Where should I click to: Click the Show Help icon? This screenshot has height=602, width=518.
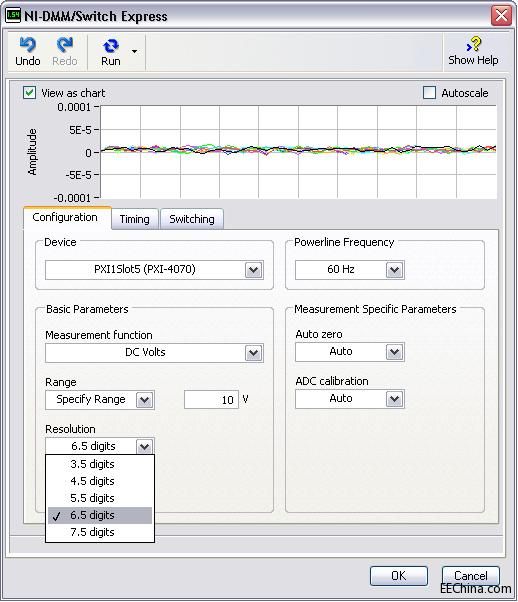click(474, 44)
